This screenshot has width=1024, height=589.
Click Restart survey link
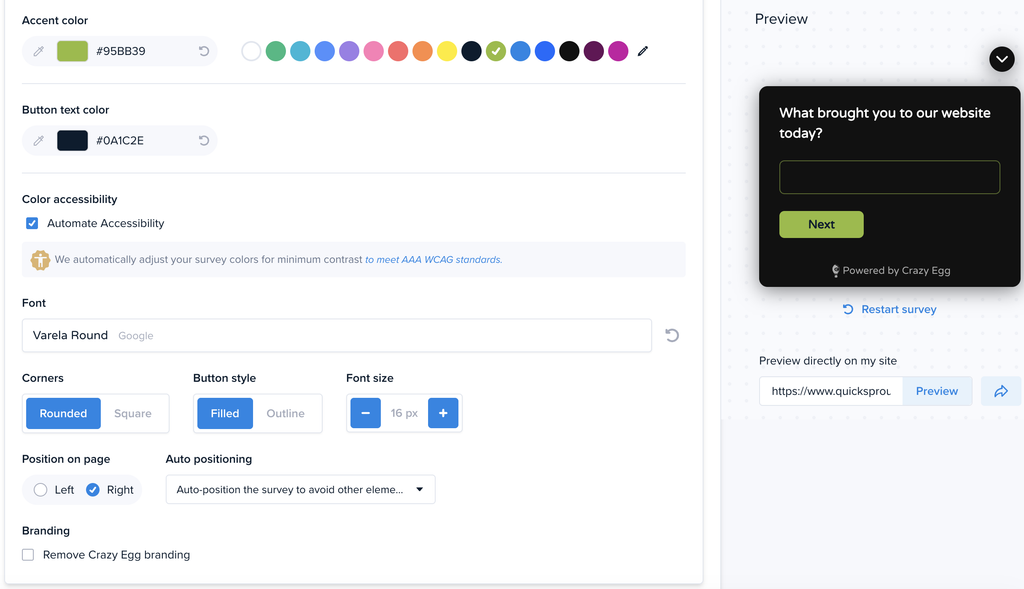click(889, 310)
